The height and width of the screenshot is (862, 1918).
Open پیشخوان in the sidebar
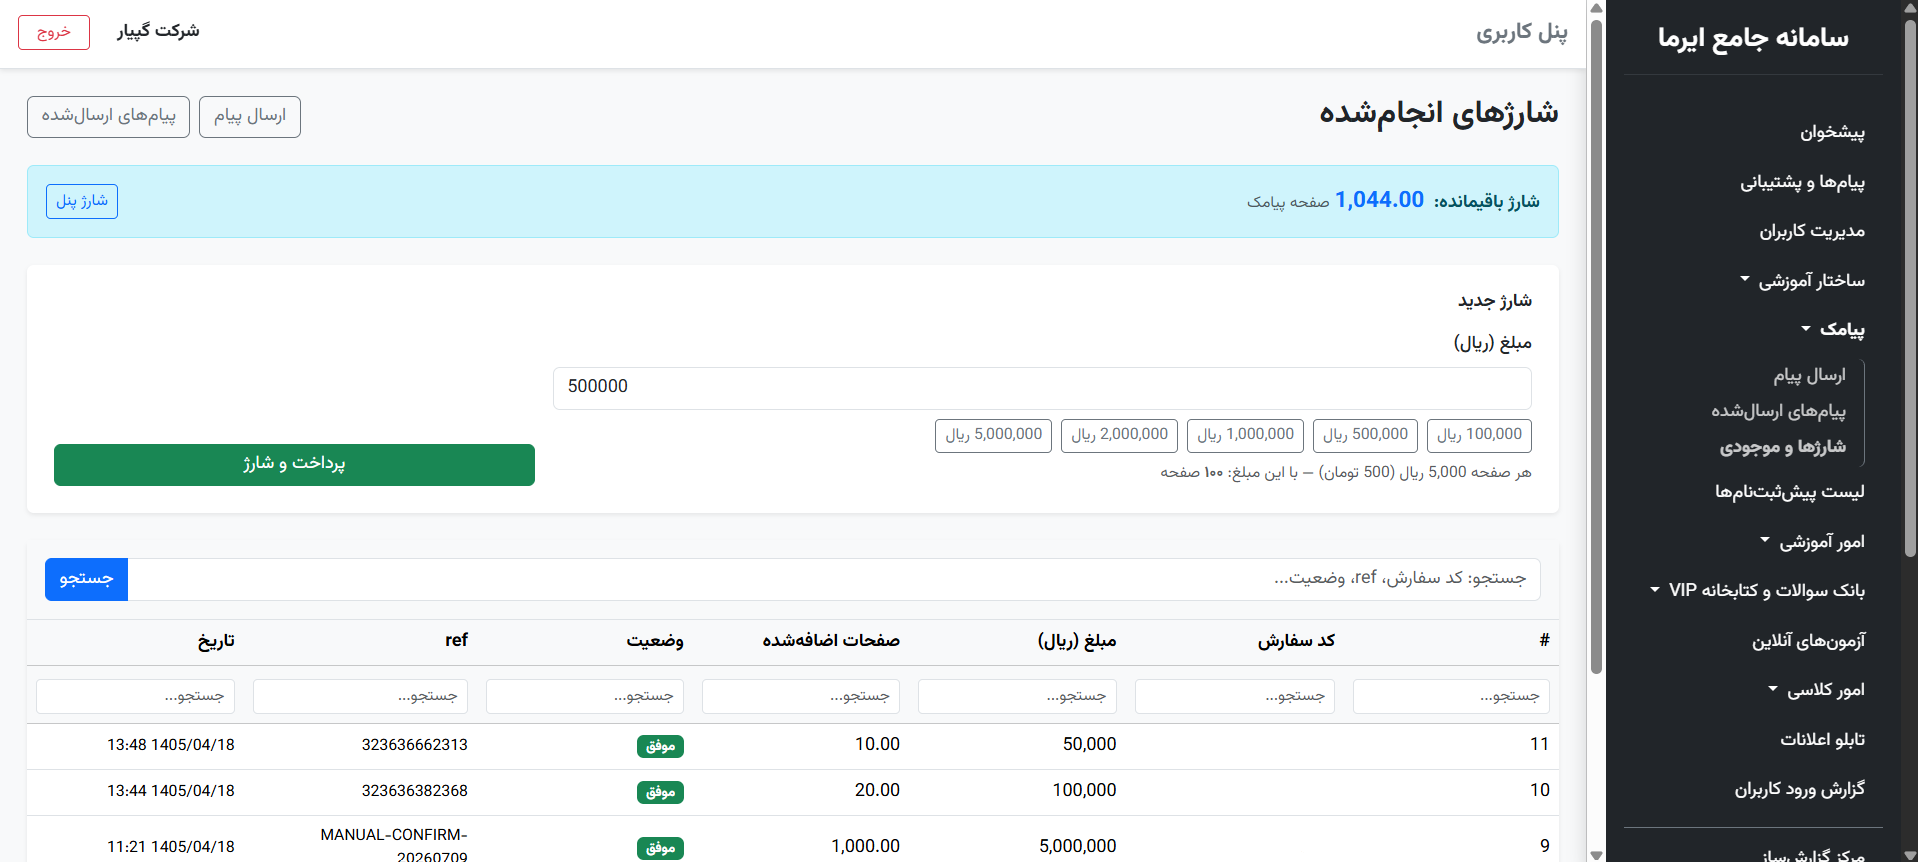pos(1832,132)
